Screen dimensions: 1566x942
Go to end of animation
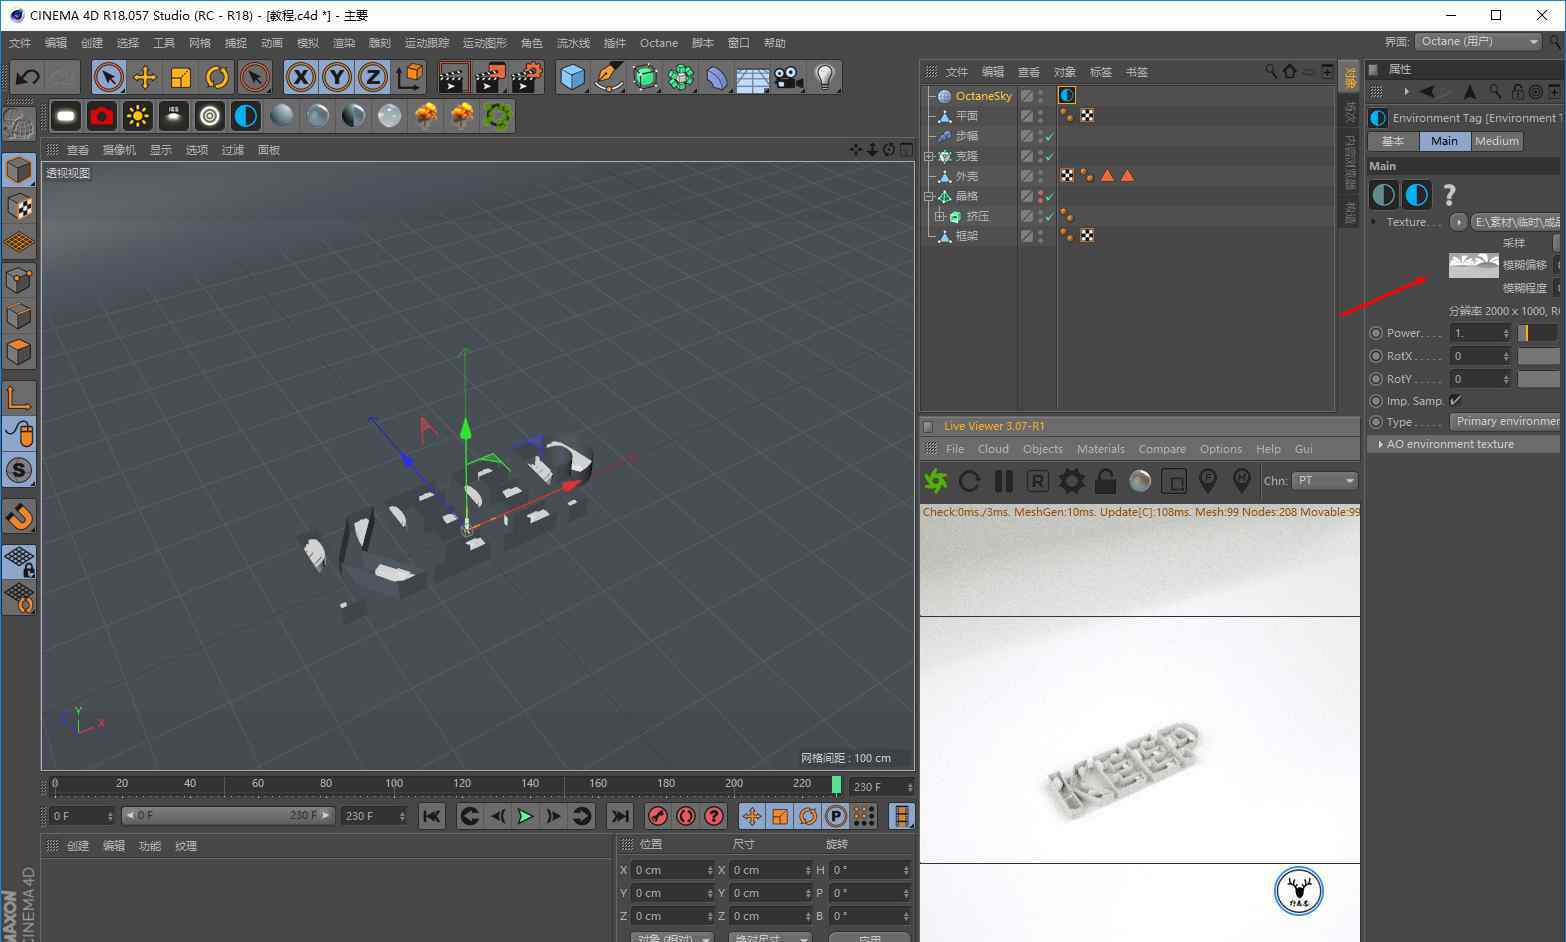pyautogui.click(x=620, y=816)
